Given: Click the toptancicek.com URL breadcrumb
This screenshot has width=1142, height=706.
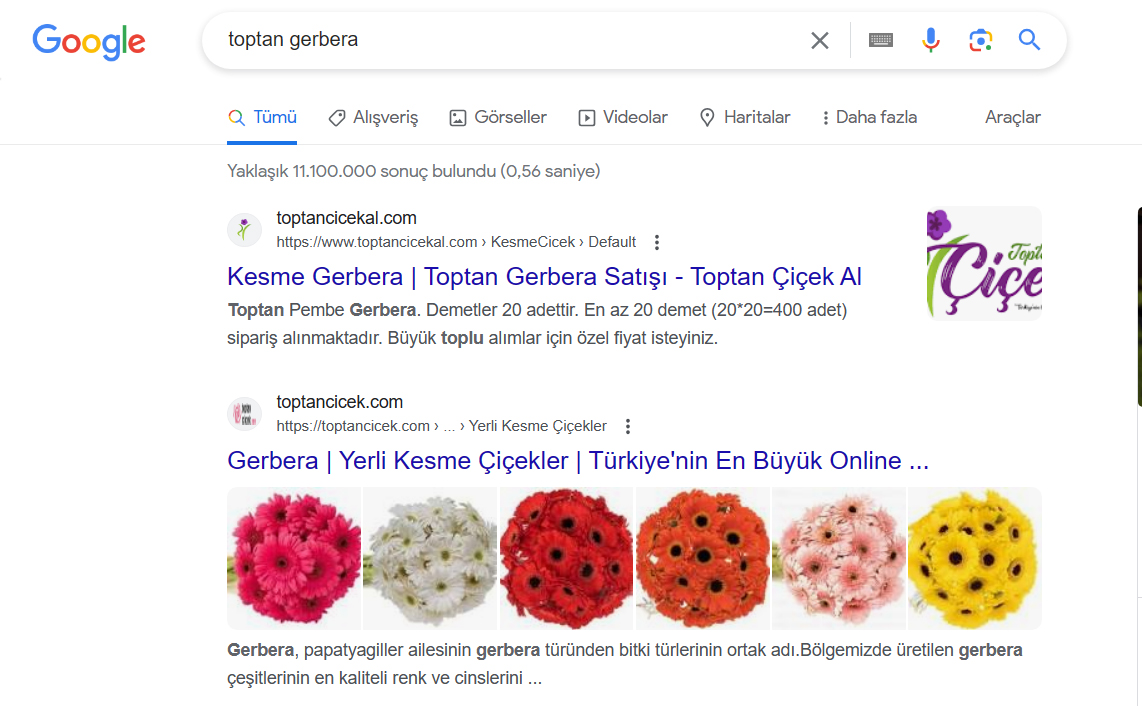Looking at the screenshot, I should (441, 427).
